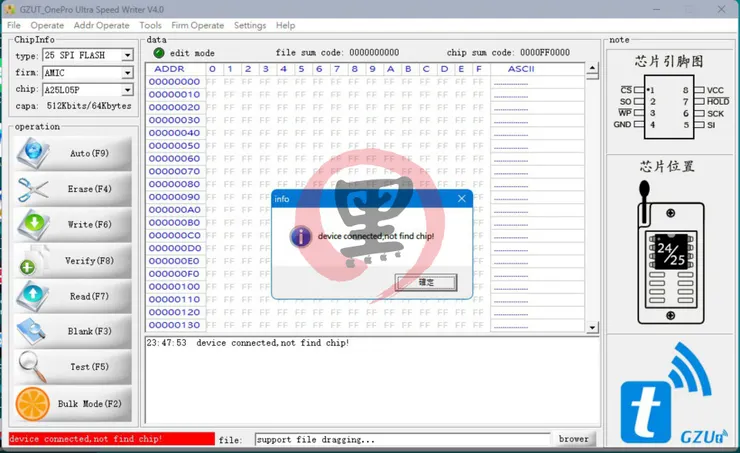This screenshot has width=740, height=453.
Task: Click the blue info icon in dialog
Action: pos(301,236)
